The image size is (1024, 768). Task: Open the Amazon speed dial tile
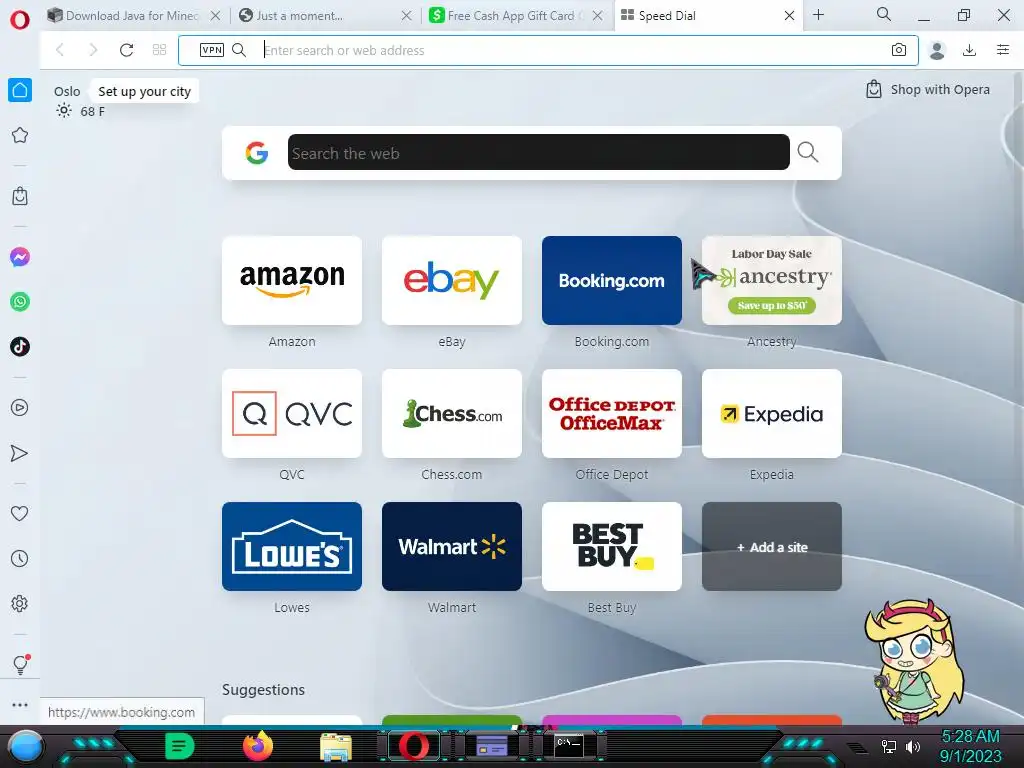coord(292,280)
